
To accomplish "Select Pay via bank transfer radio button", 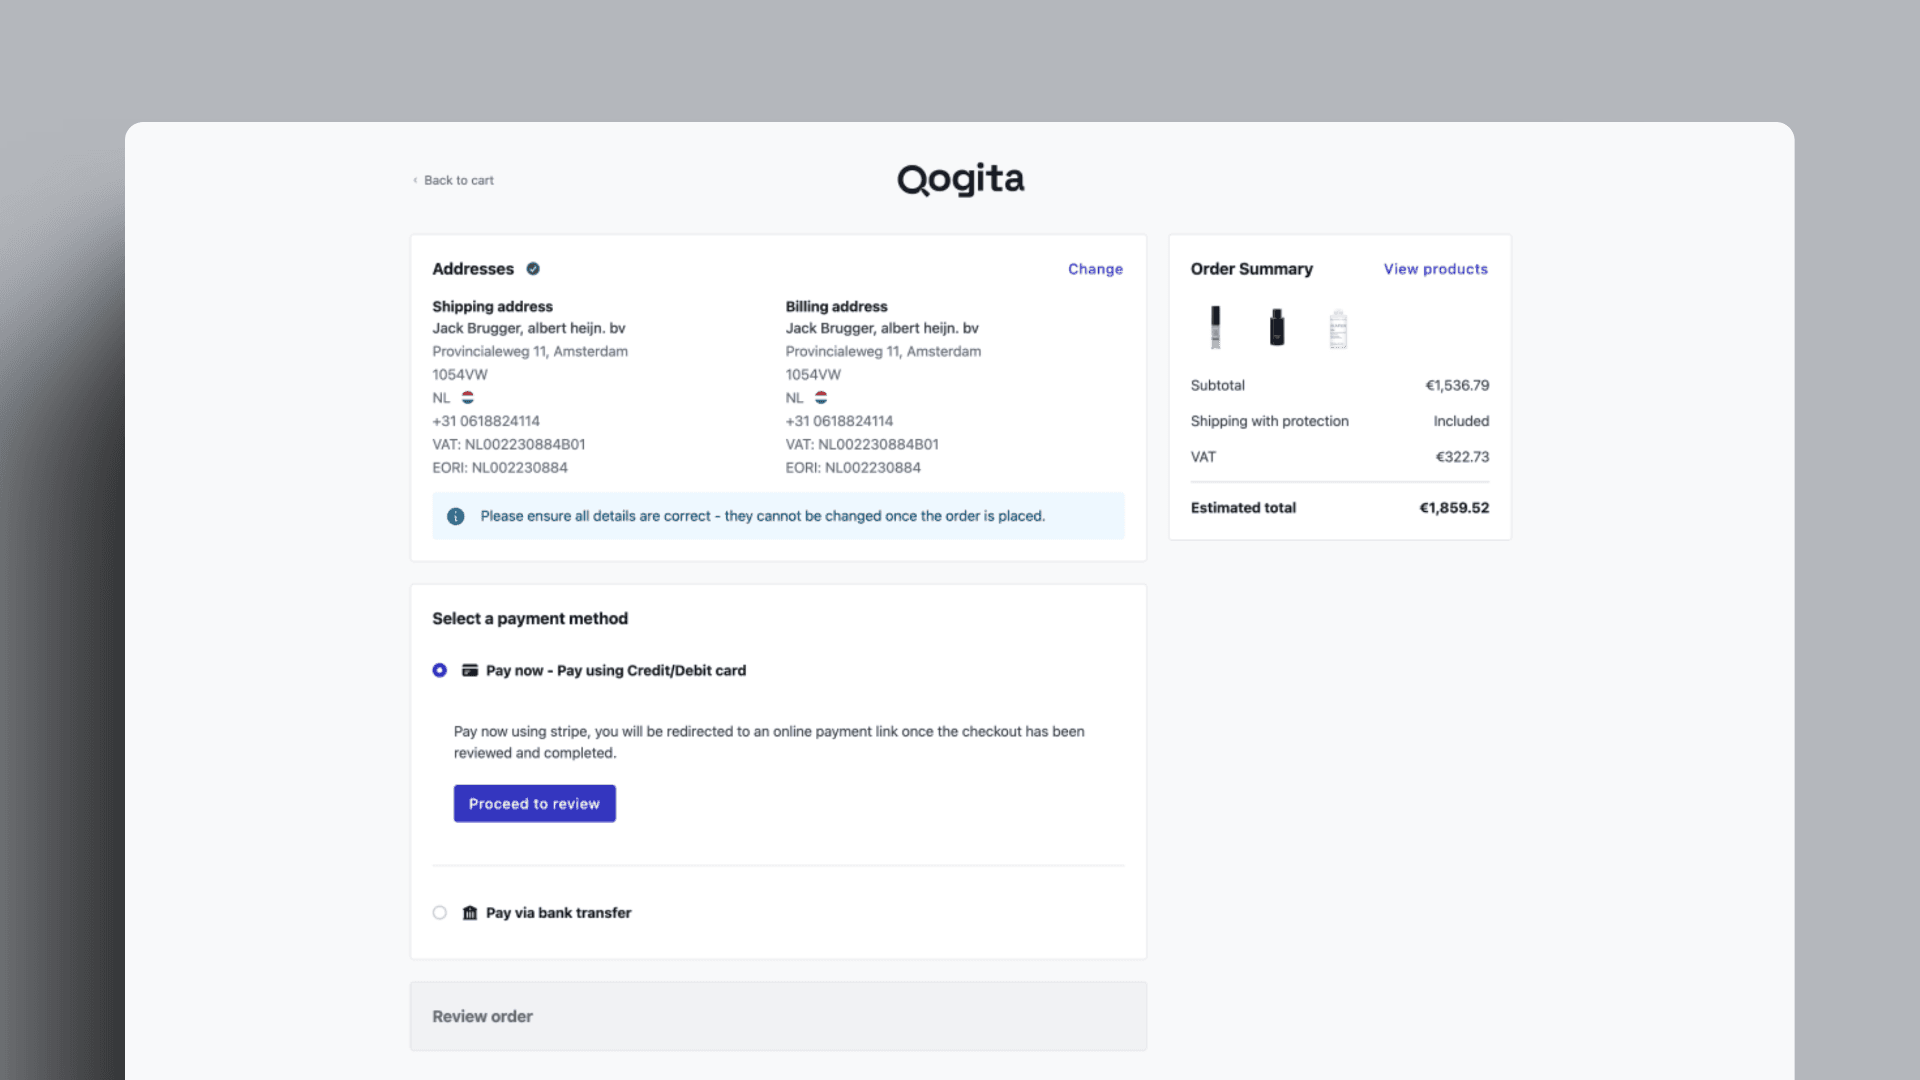I will click(440, 913).
